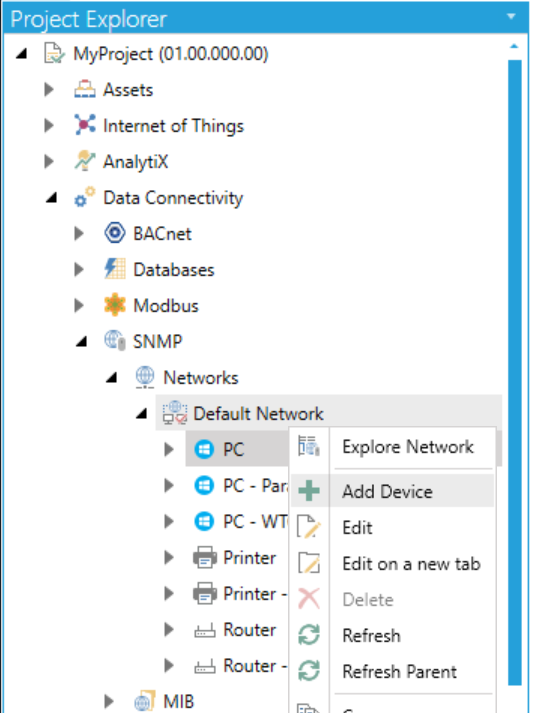534x713 pixels.
Task: Click the Explore Network menu icon
Action: pos(309,446)
